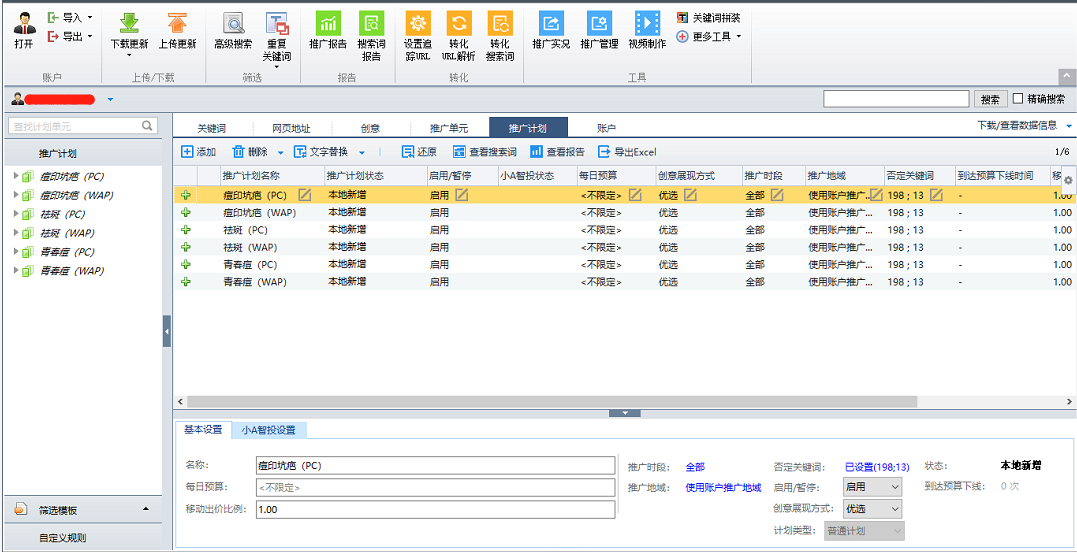Toggle the 精确搜索 checkbox
Viewport: 1077px width, 552px height.
click(x=1018, y=99)
